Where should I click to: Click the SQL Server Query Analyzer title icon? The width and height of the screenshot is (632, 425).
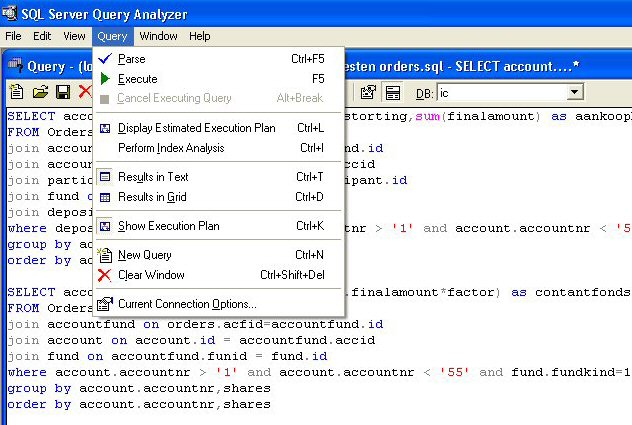click(9, 13)
